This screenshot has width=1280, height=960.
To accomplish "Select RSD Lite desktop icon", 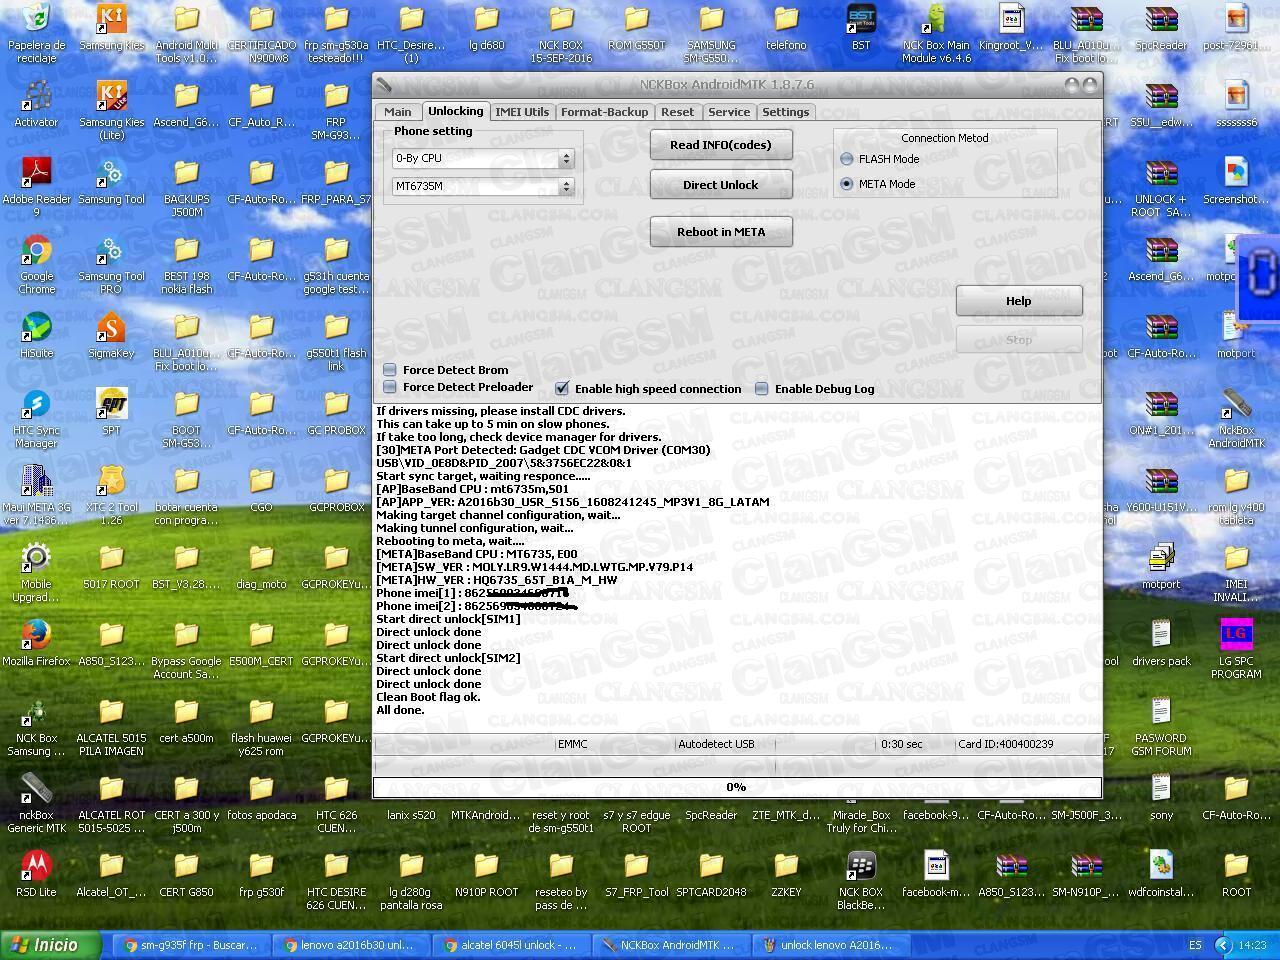I will [x=36, y=874].
